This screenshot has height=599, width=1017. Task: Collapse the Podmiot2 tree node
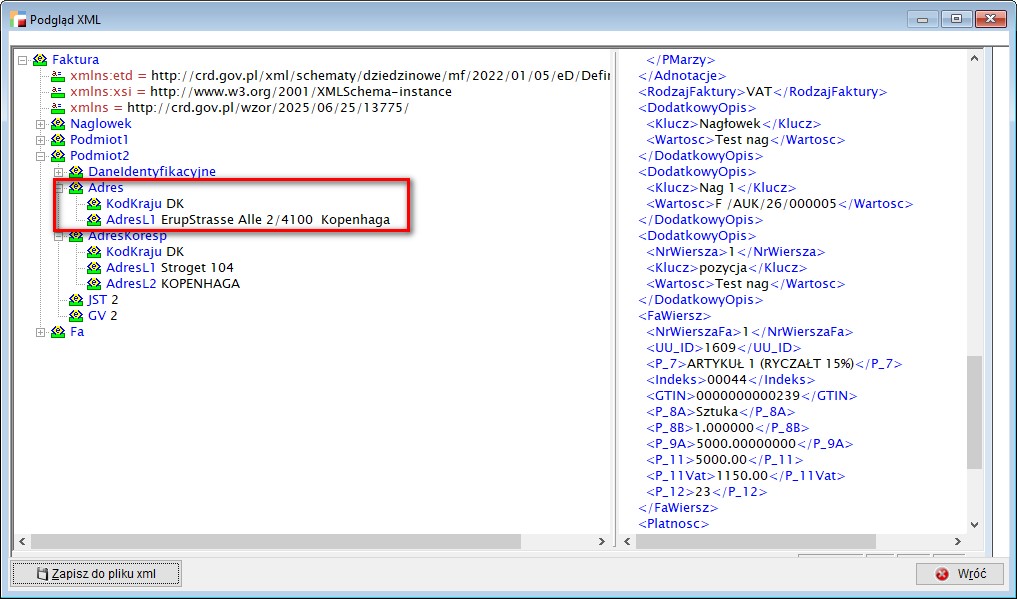[x=41, y=156]
